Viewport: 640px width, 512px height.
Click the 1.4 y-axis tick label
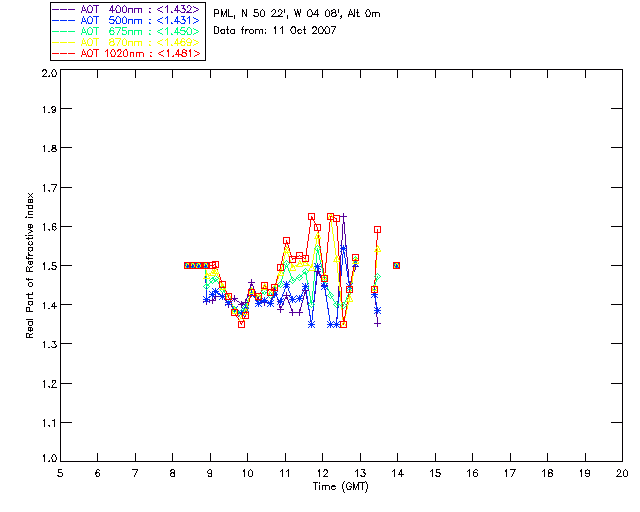click(x=49, y=305)
